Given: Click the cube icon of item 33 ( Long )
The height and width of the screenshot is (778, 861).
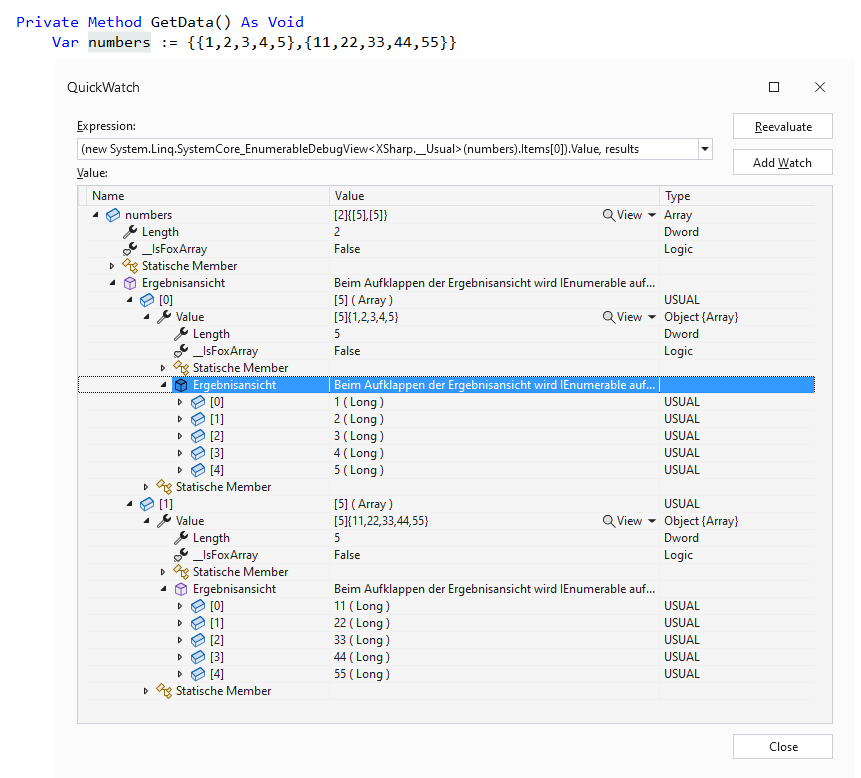Looking at the screenshot, I should 198,640.
